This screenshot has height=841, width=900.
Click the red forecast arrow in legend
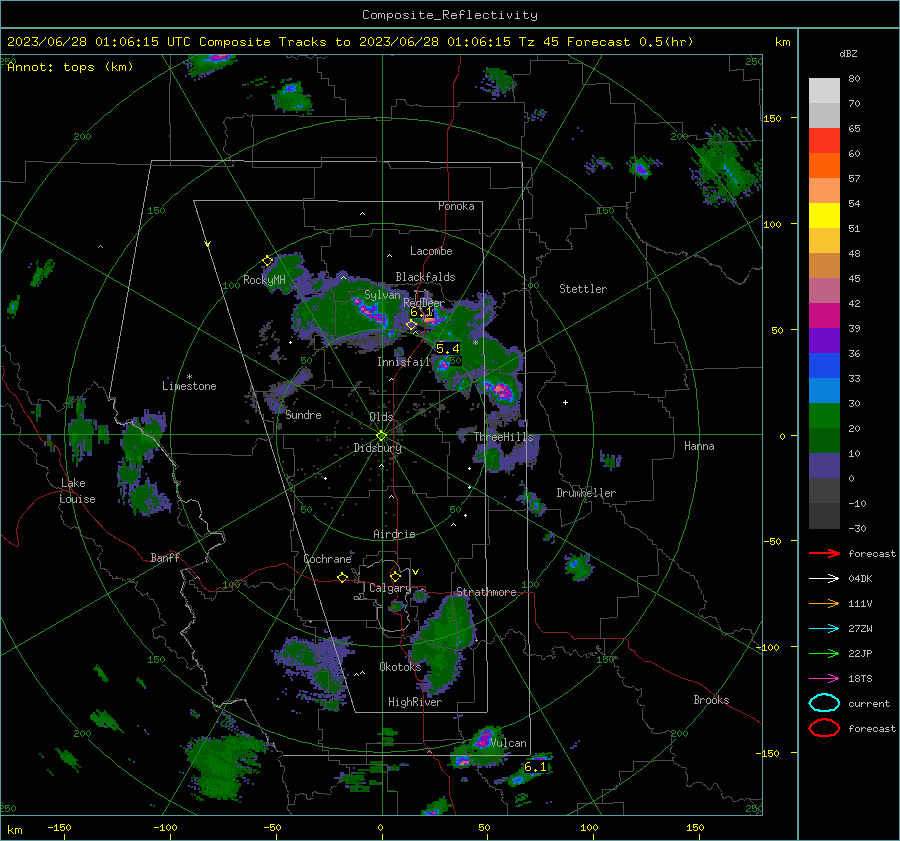point(824,553)
